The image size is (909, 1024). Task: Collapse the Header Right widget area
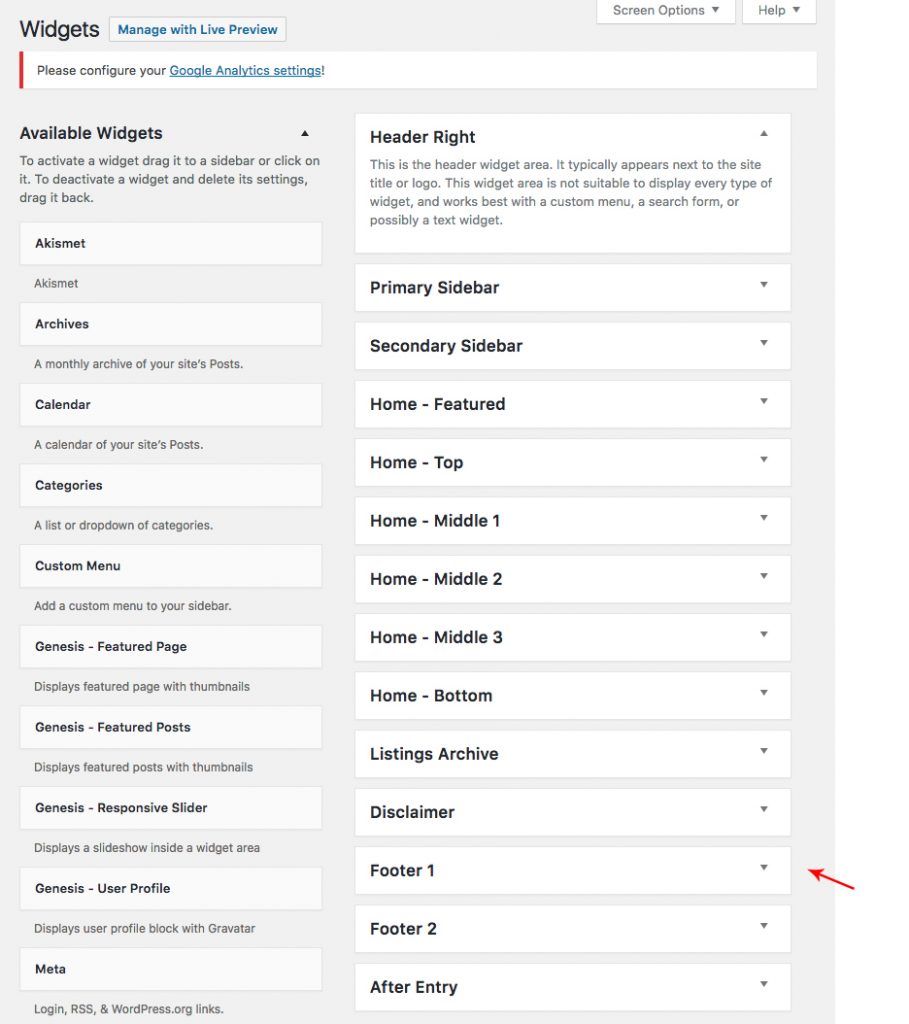(x=764, y=132)
